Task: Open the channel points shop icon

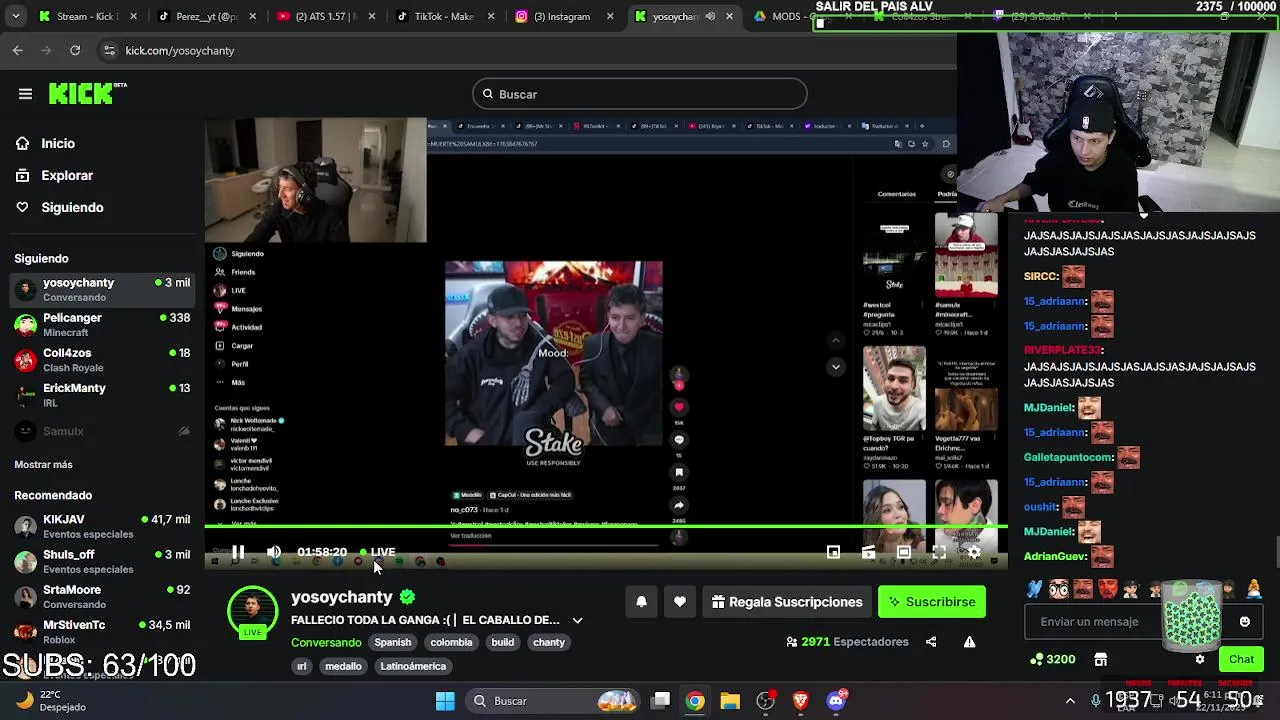Action: (x=1101, y=659)
